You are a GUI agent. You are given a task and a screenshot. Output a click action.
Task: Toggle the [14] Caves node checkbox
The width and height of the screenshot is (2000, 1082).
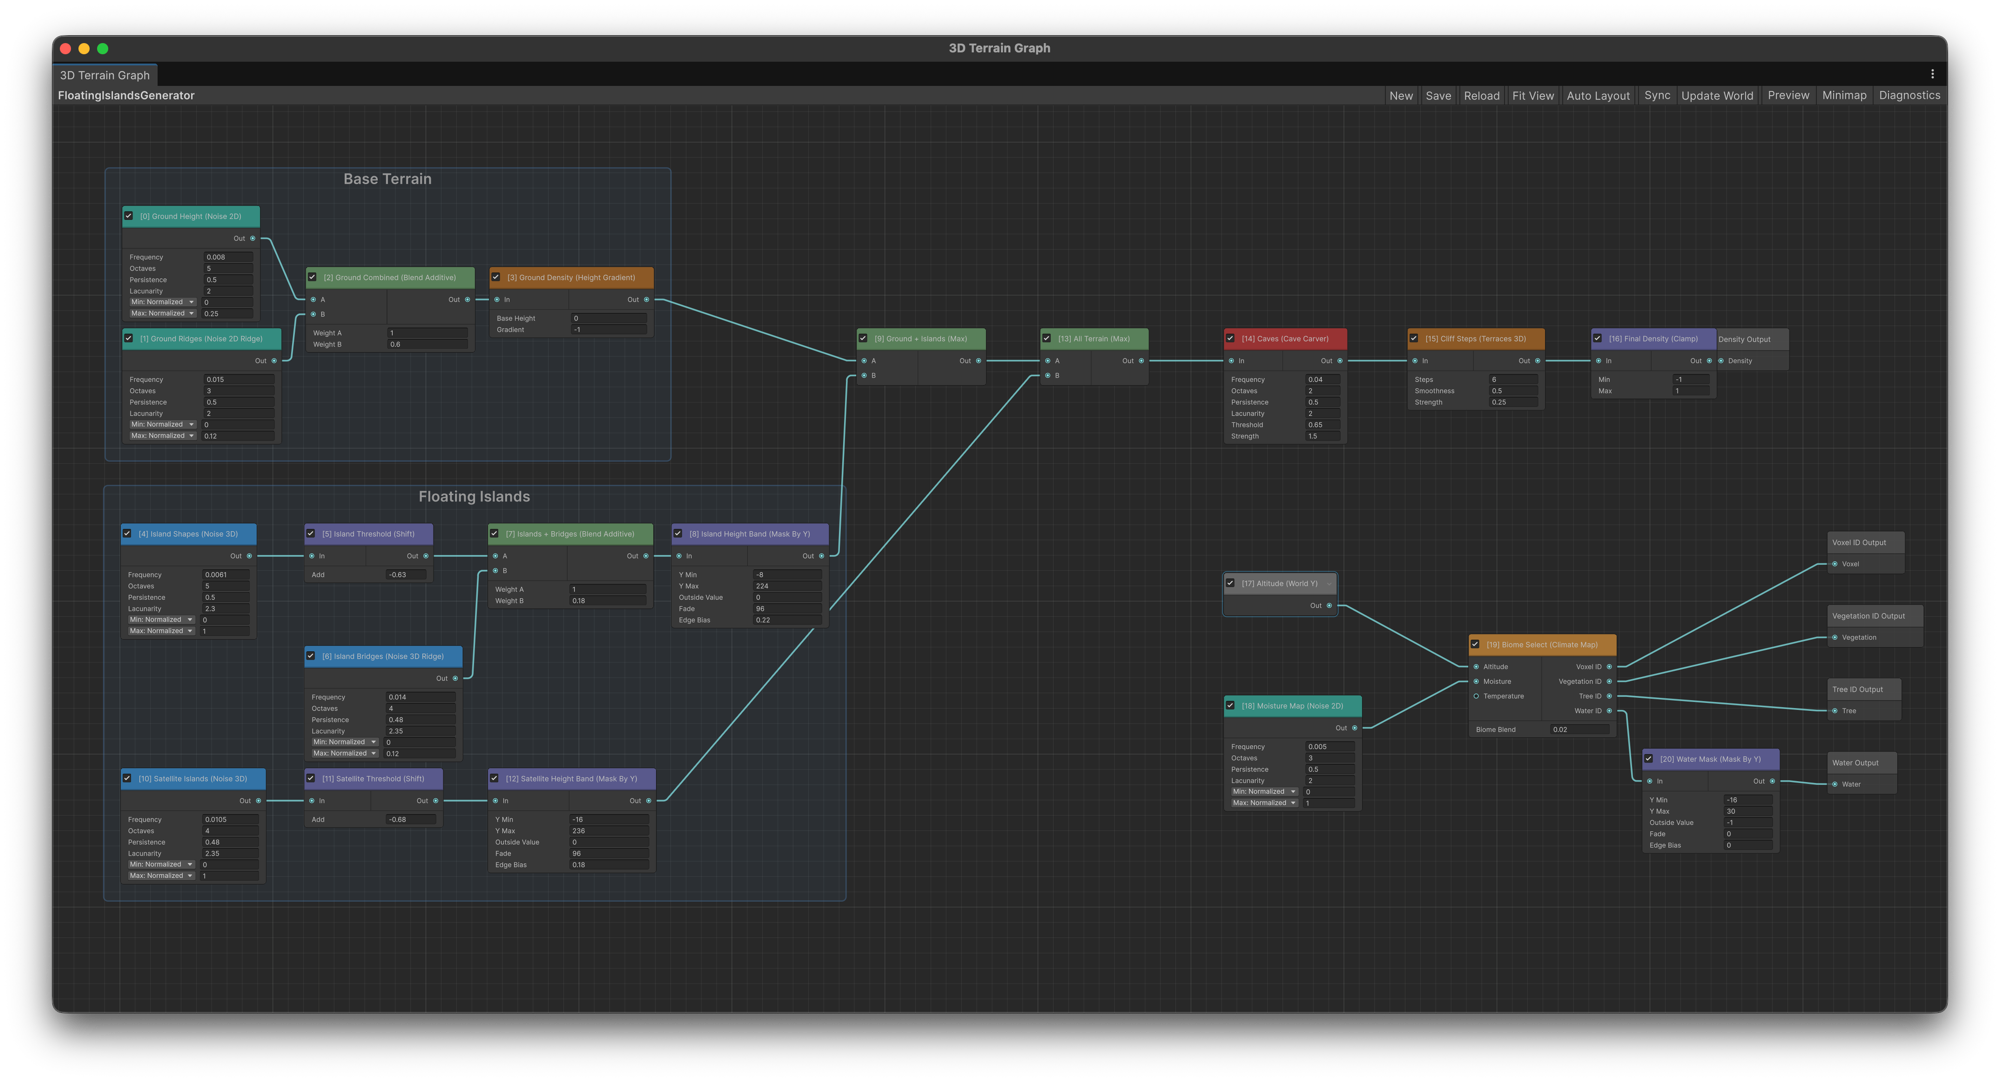[1230, 338]
